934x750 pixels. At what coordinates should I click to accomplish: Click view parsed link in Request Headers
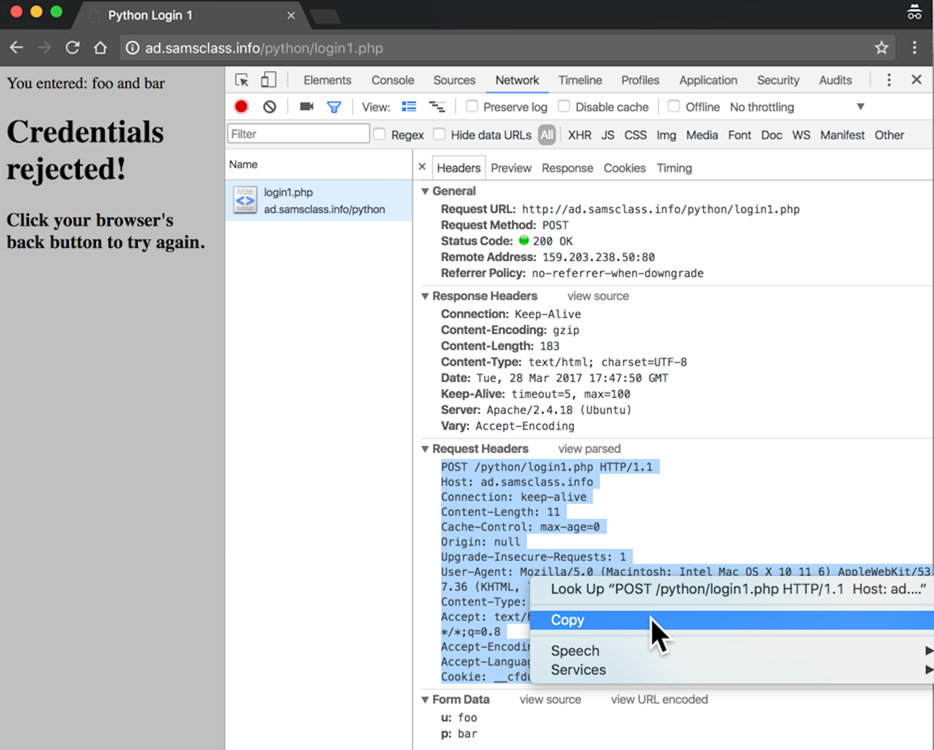click(x=589, y=449)
